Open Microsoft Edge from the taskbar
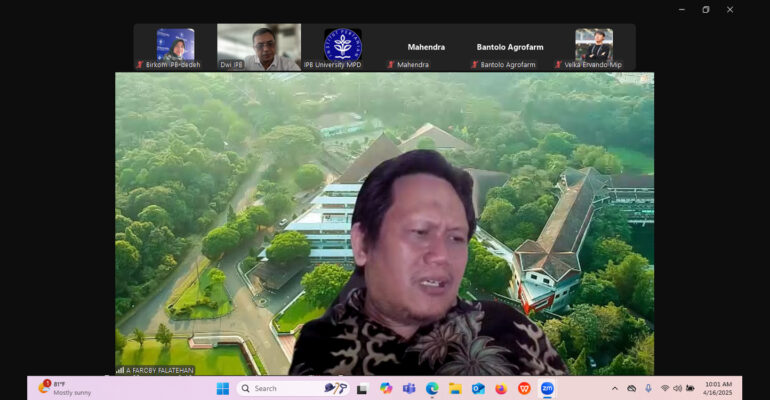The height and width of the screenshot is (400, 770). [x=432, y=388]
